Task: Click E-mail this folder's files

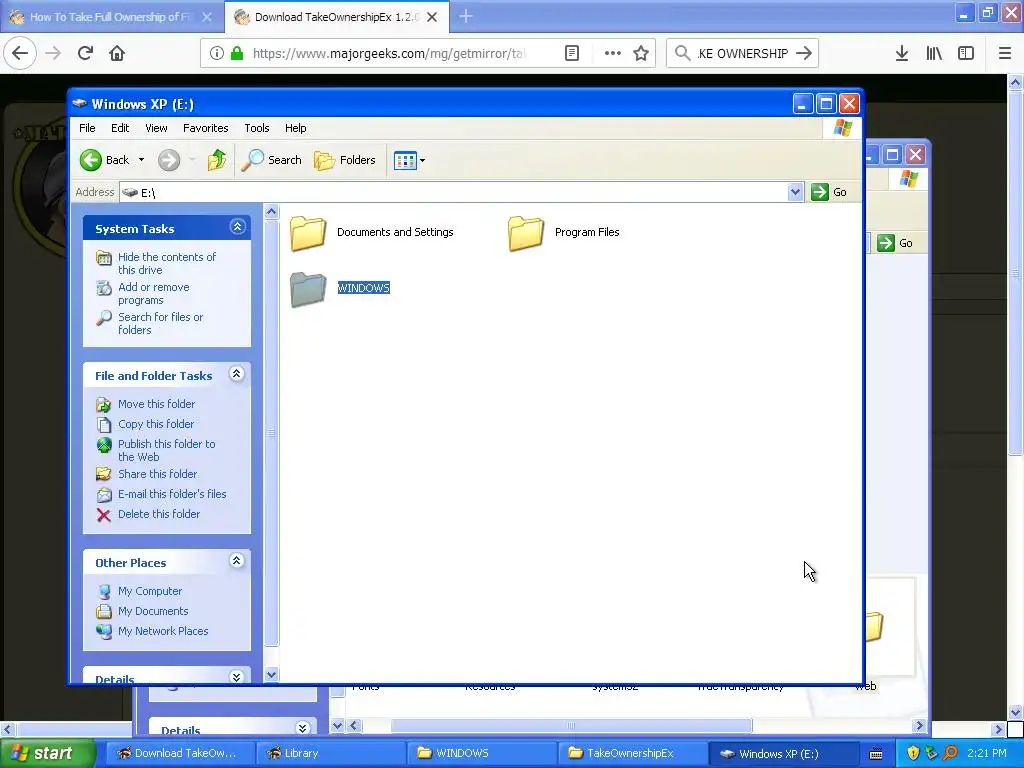Action: (x=172, y=494)
